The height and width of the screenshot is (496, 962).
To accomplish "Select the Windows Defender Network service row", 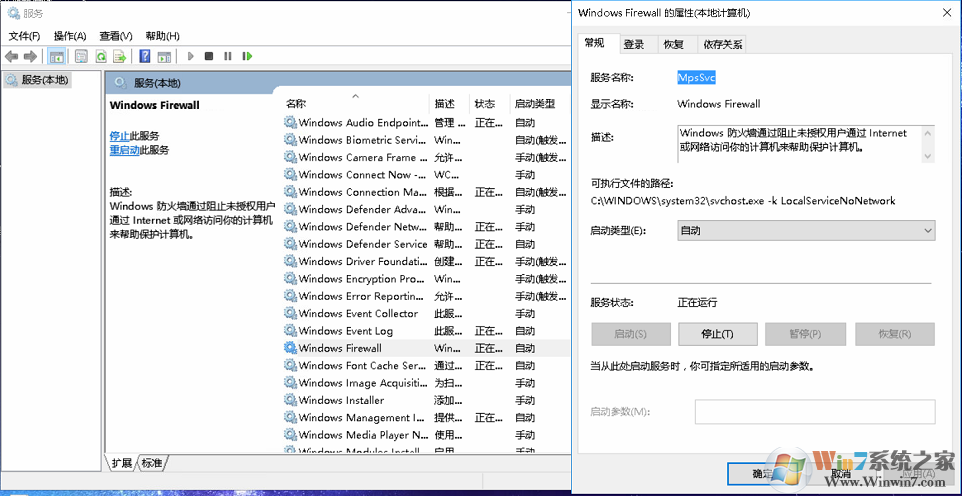I will tap(426, 227).
